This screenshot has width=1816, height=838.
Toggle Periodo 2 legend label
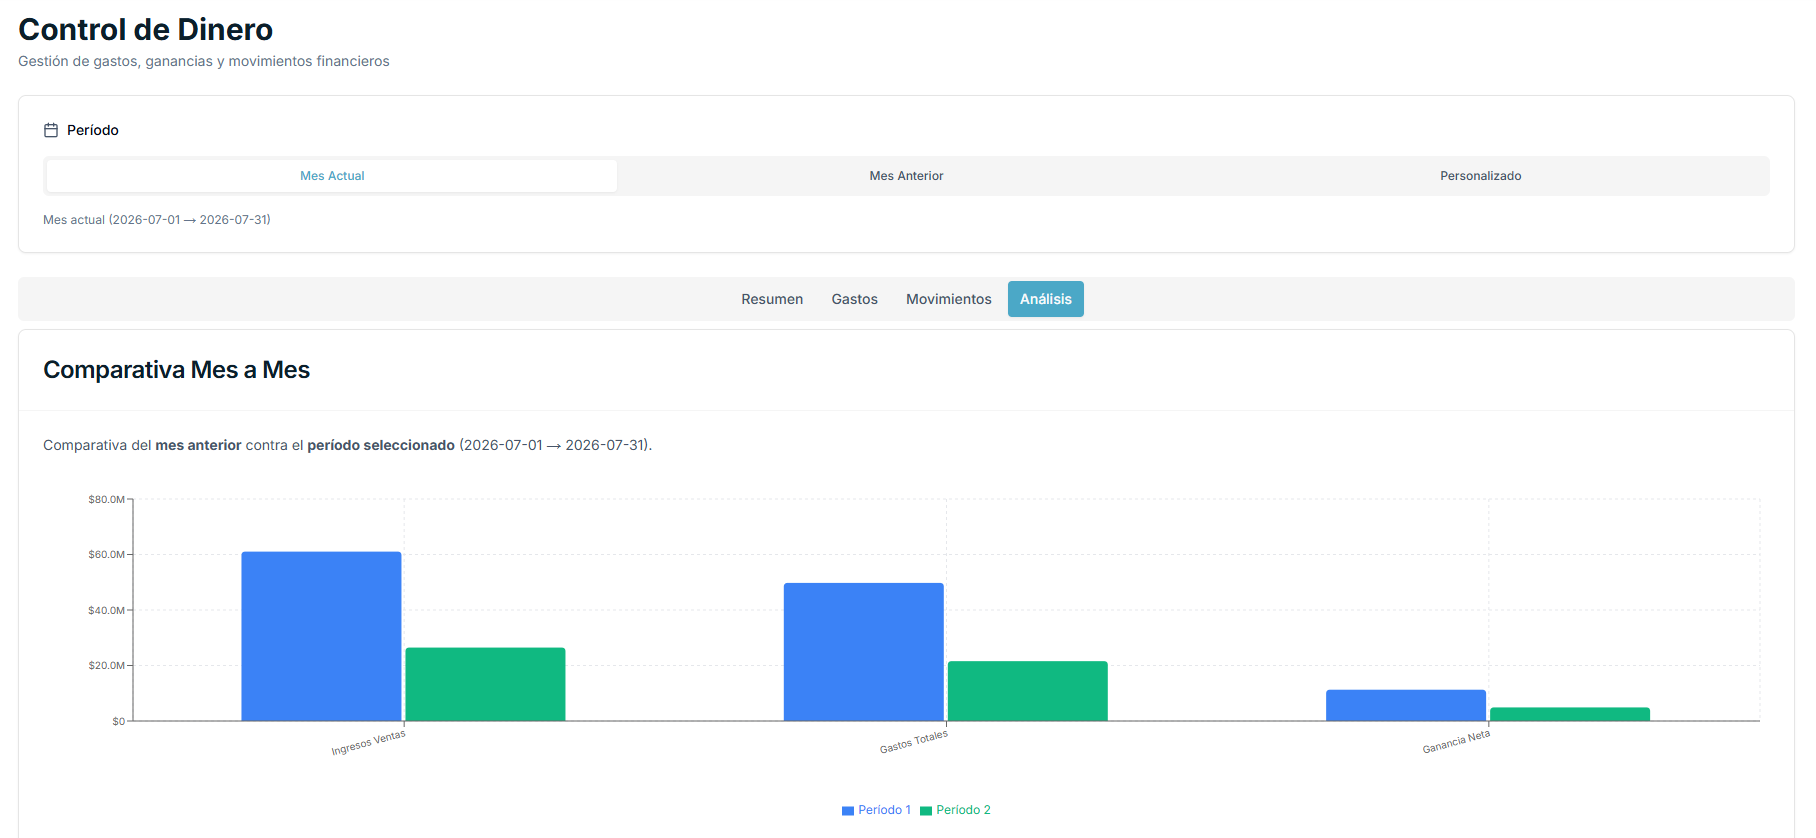(x=963, y=810)
